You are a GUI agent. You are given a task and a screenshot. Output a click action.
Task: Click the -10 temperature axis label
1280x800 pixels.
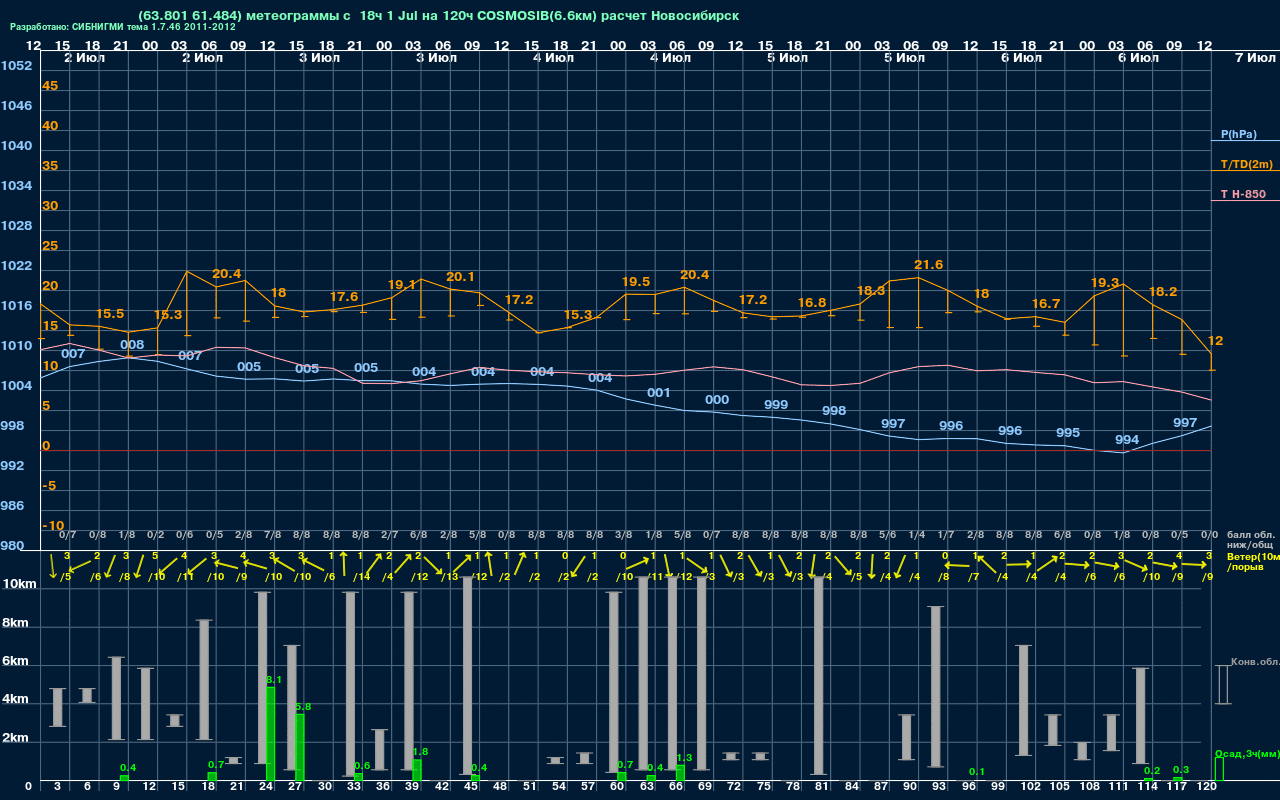[x=53, y=526]
